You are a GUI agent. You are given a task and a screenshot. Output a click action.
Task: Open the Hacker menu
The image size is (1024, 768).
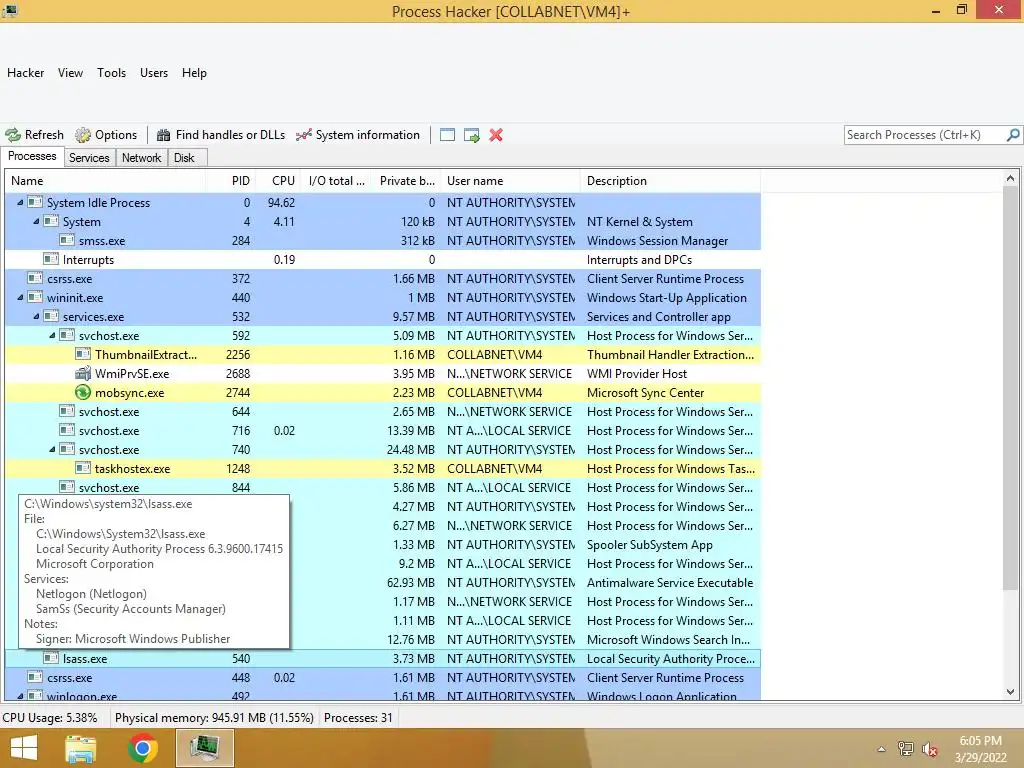click(25, 73)
